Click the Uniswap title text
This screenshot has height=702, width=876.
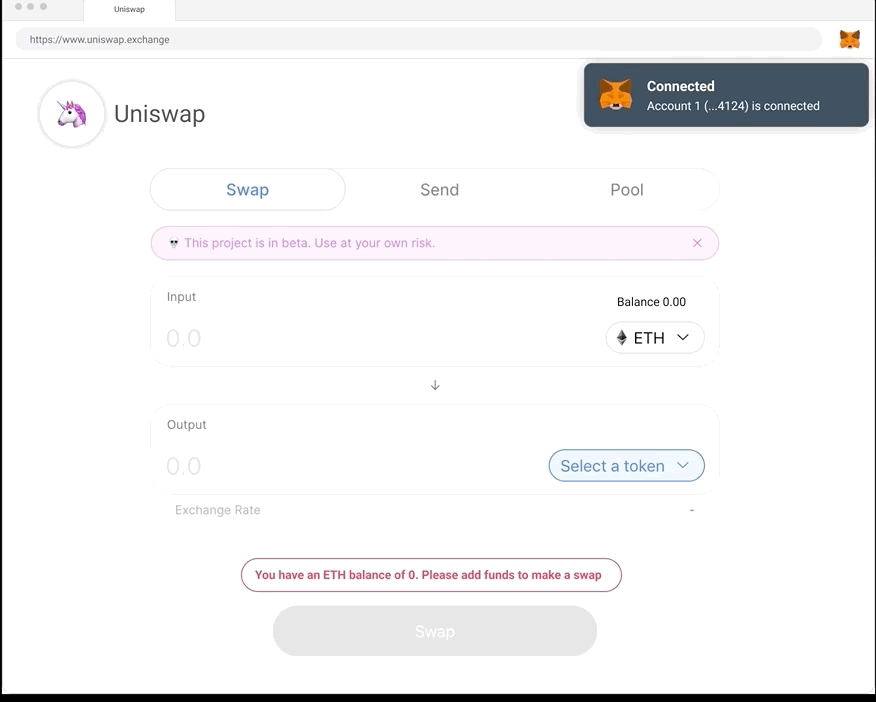(x=160, y=114)
